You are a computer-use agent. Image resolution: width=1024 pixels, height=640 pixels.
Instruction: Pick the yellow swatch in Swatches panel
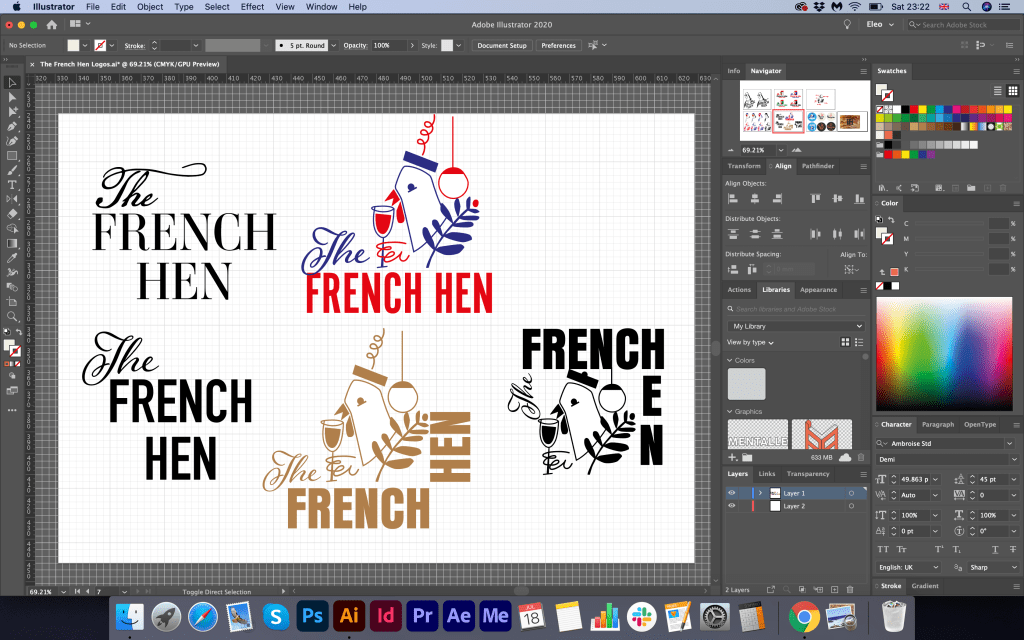[x=921, y=109]
